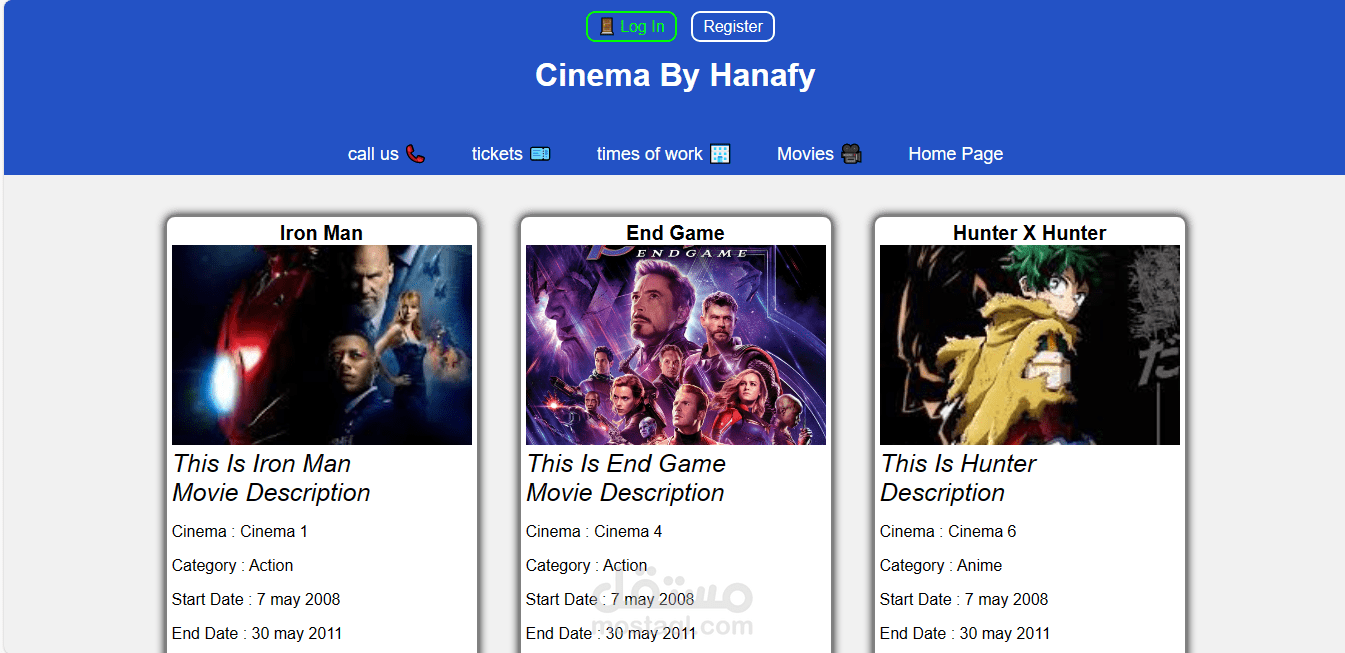
Task: Click End Game's 'Category : Action' text
Action: pyautogui.click(x=587, y=565)
